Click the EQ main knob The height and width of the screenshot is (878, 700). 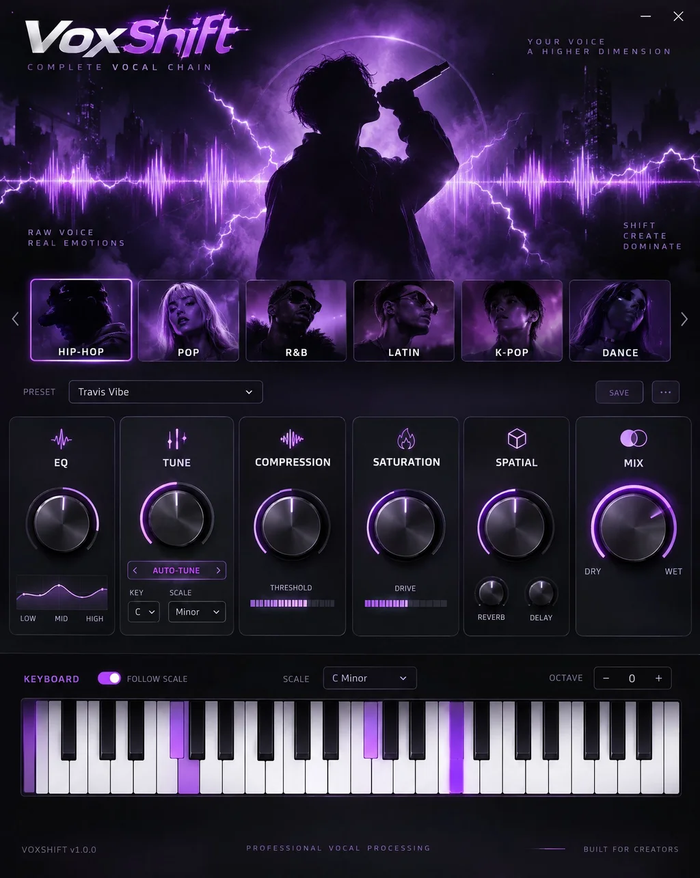point(62,521)
